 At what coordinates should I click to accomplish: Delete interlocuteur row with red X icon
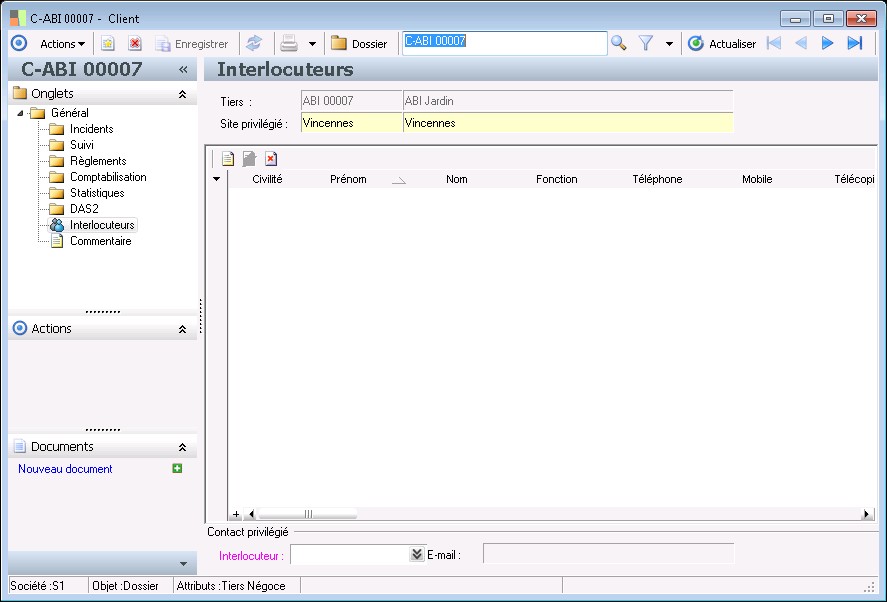[x=270, y=158]
